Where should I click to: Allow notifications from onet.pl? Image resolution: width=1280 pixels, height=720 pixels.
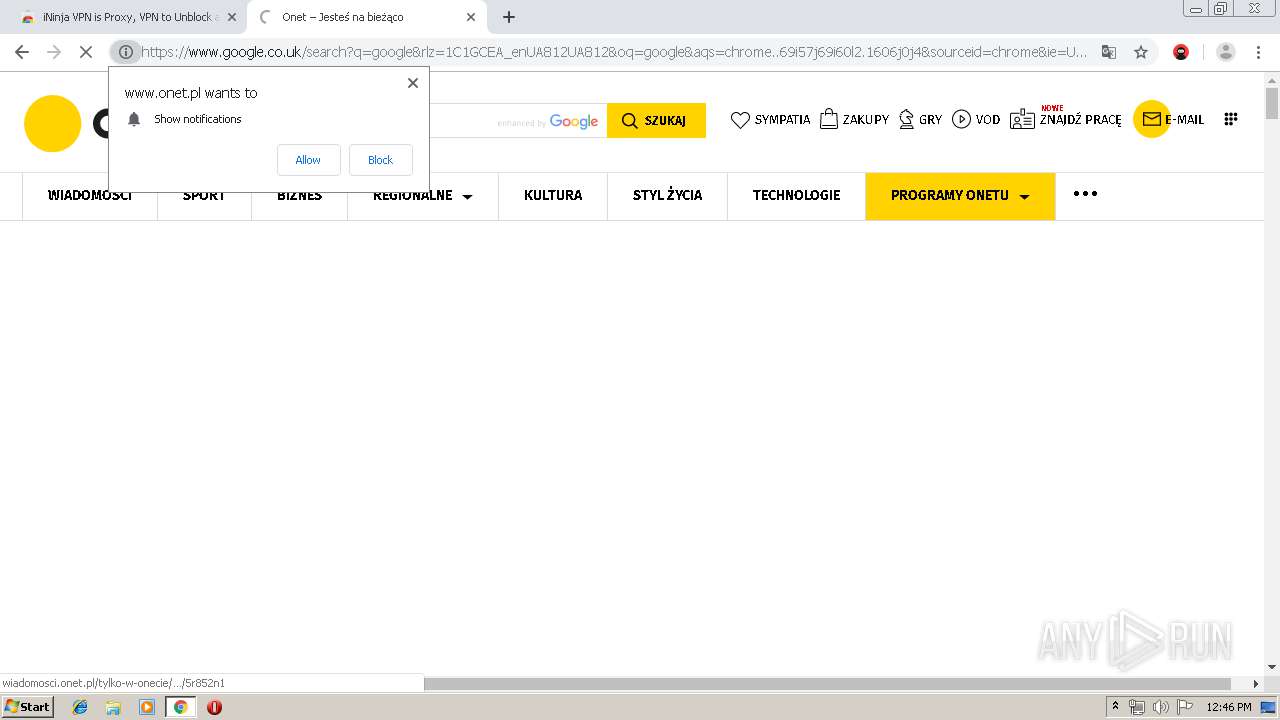coord(308,160)
